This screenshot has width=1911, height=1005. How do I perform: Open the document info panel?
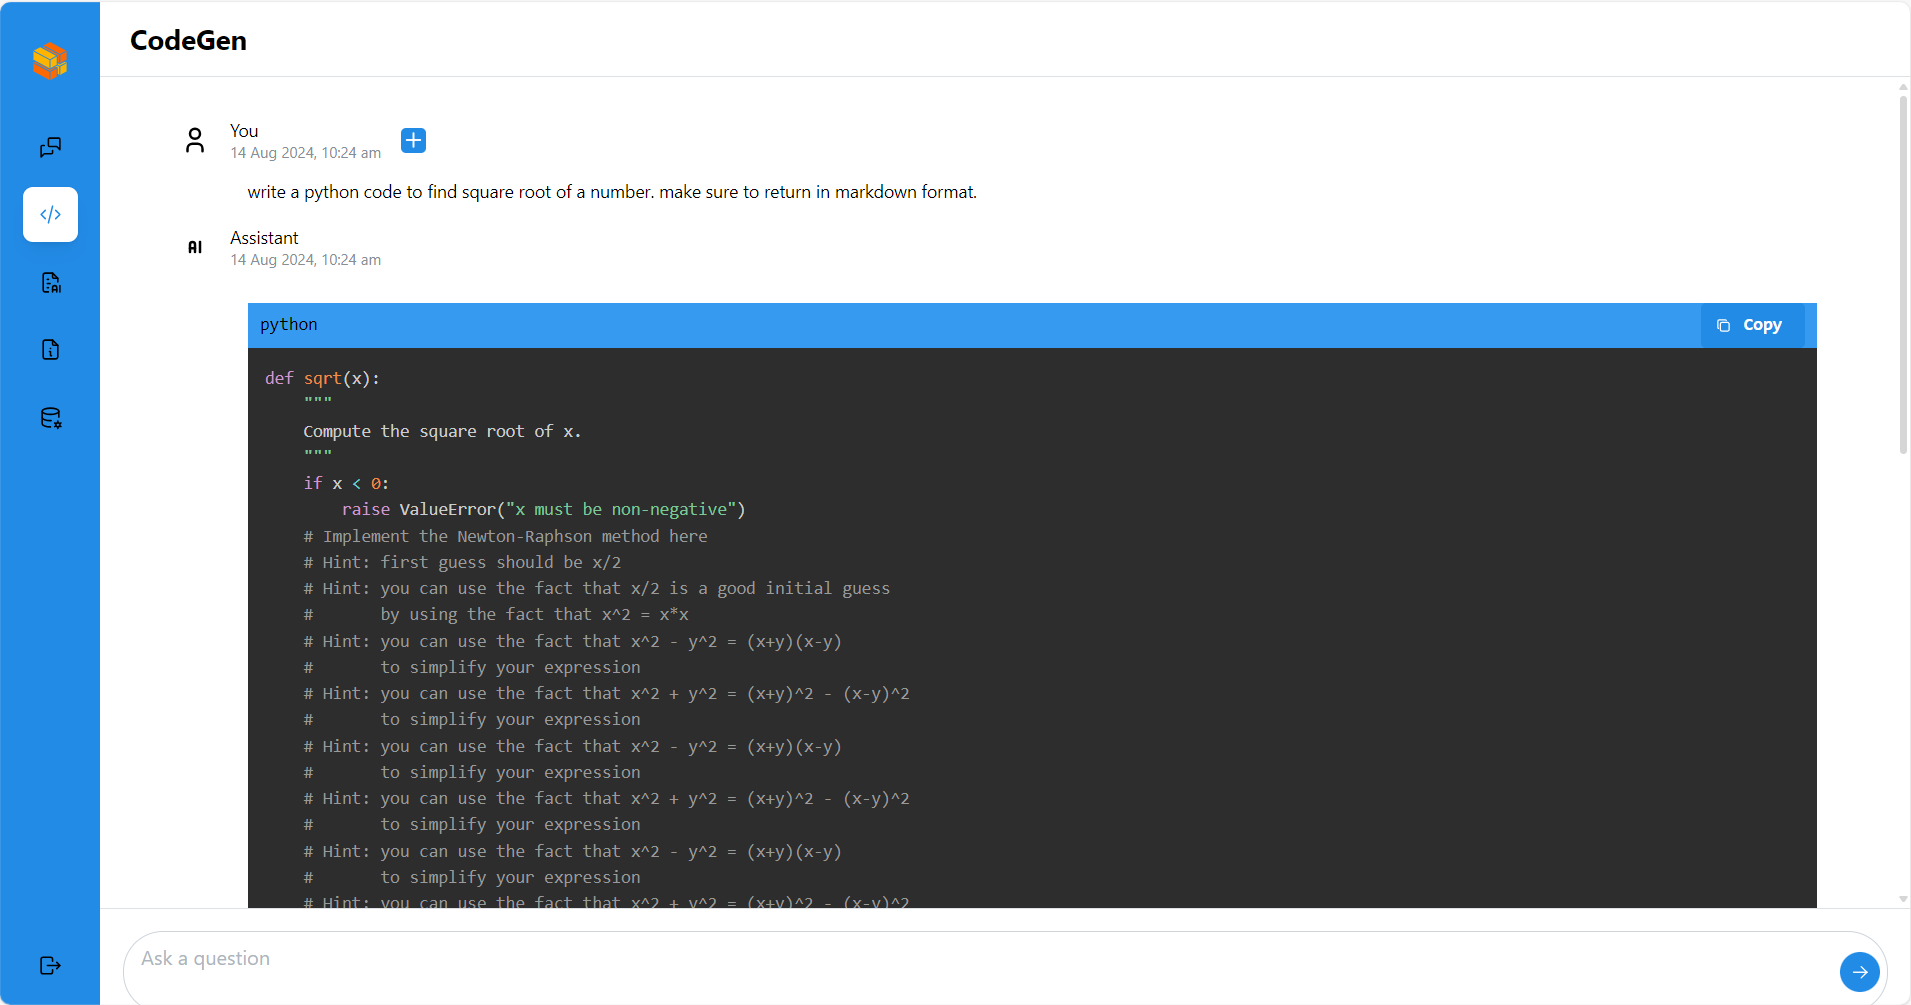pos(50,349)
